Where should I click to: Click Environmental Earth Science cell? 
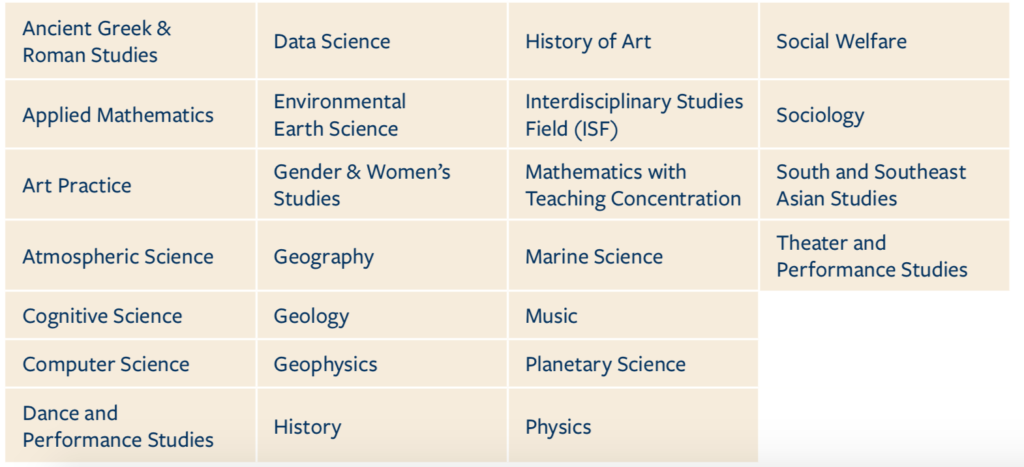382,115
